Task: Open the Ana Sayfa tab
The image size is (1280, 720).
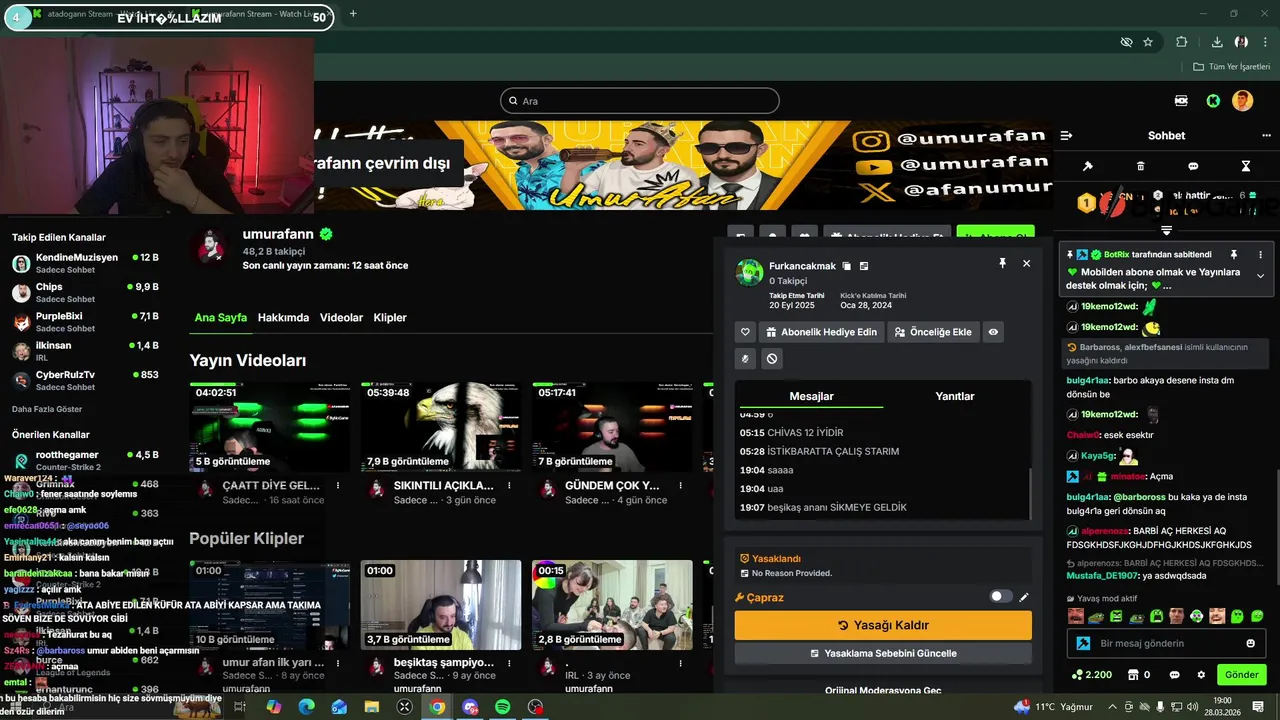Action: [x=220, y=318]
